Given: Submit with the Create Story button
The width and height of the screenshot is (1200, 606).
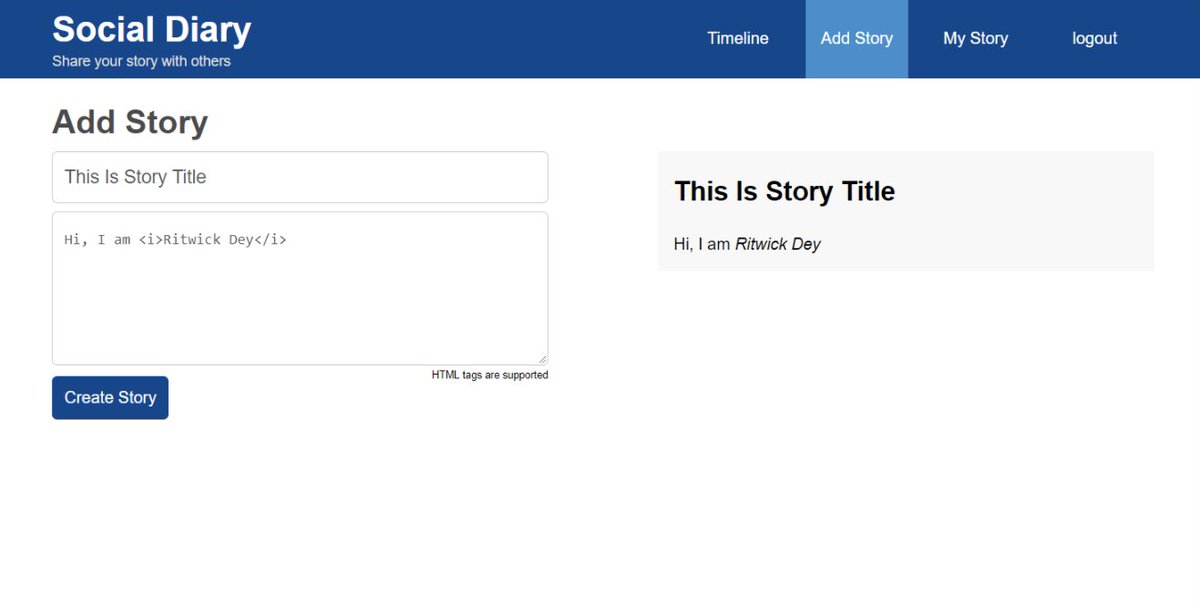Looking at the screenshot, I should [110, 398].
